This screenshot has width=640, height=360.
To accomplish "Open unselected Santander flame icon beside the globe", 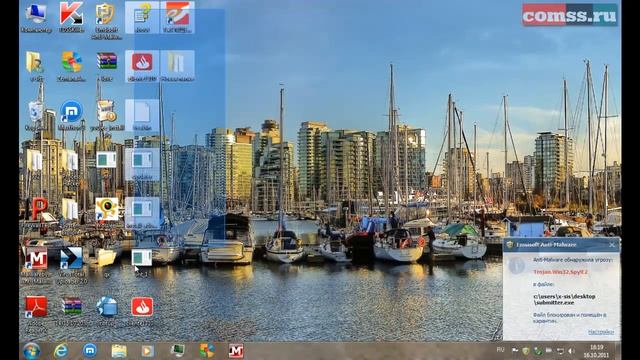I will [x=142, y=307].
